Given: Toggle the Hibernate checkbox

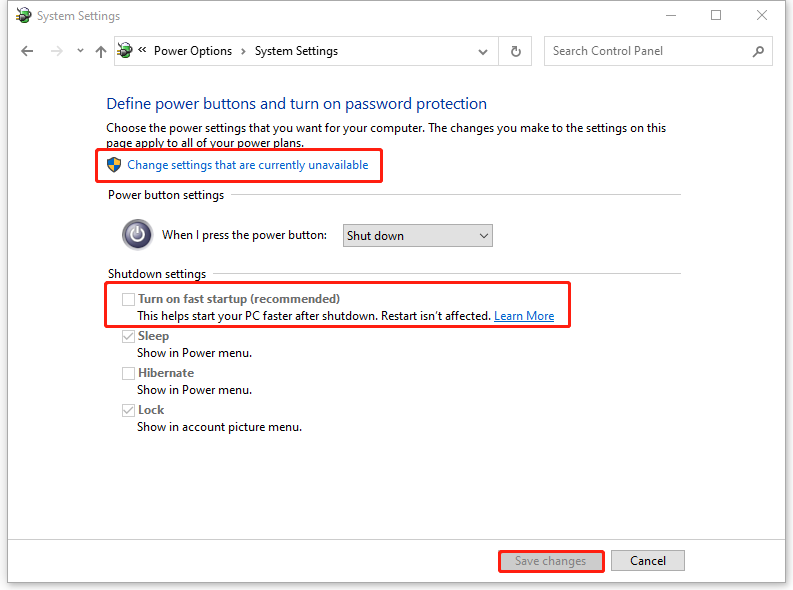Looking at the screenshot, I should (x=128, y=373).
